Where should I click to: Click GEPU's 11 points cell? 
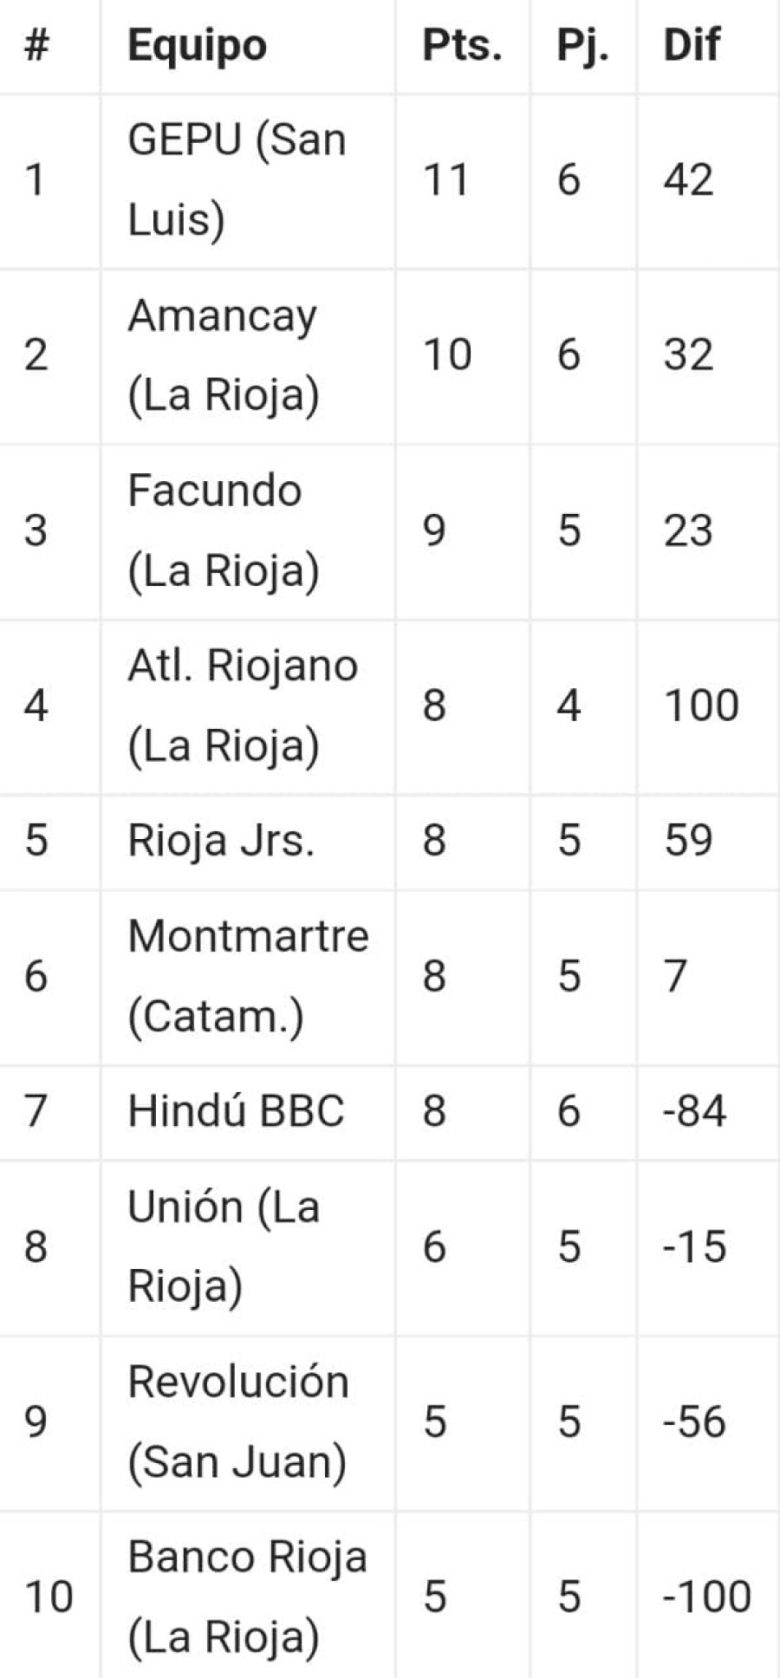(x=445, y=181)
